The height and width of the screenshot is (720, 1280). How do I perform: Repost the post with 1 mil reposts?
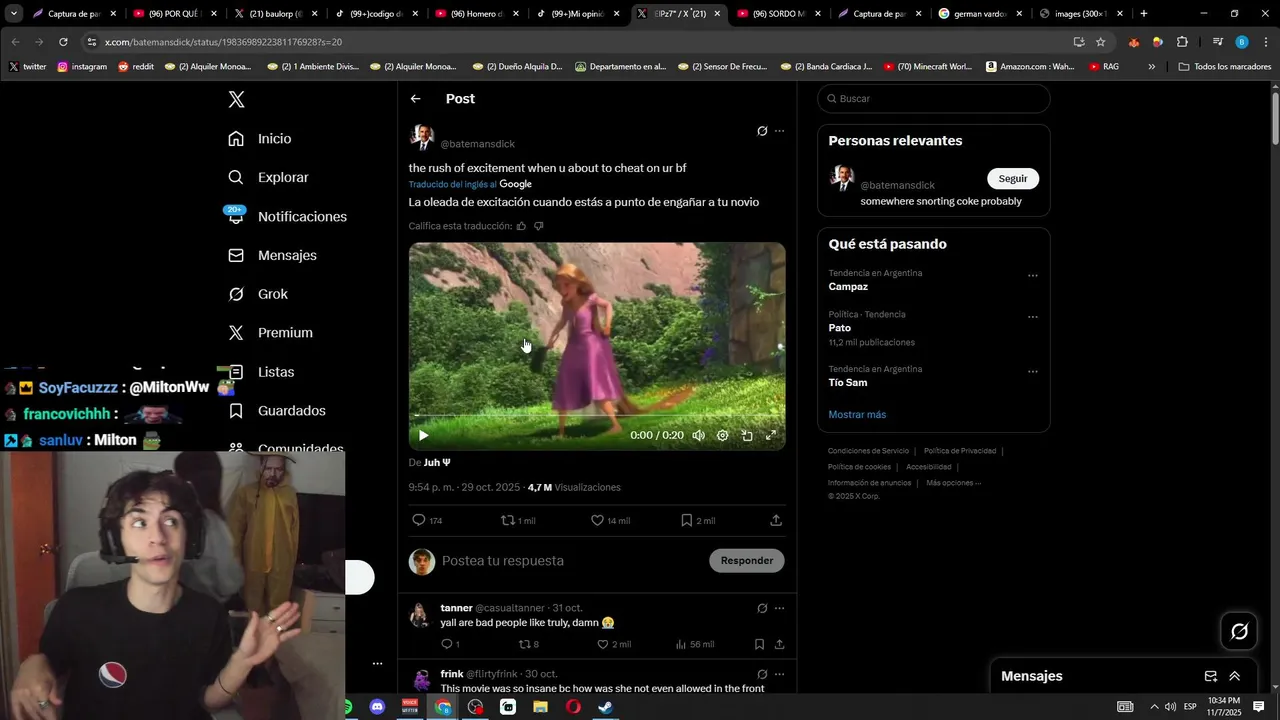pos(518,520)
